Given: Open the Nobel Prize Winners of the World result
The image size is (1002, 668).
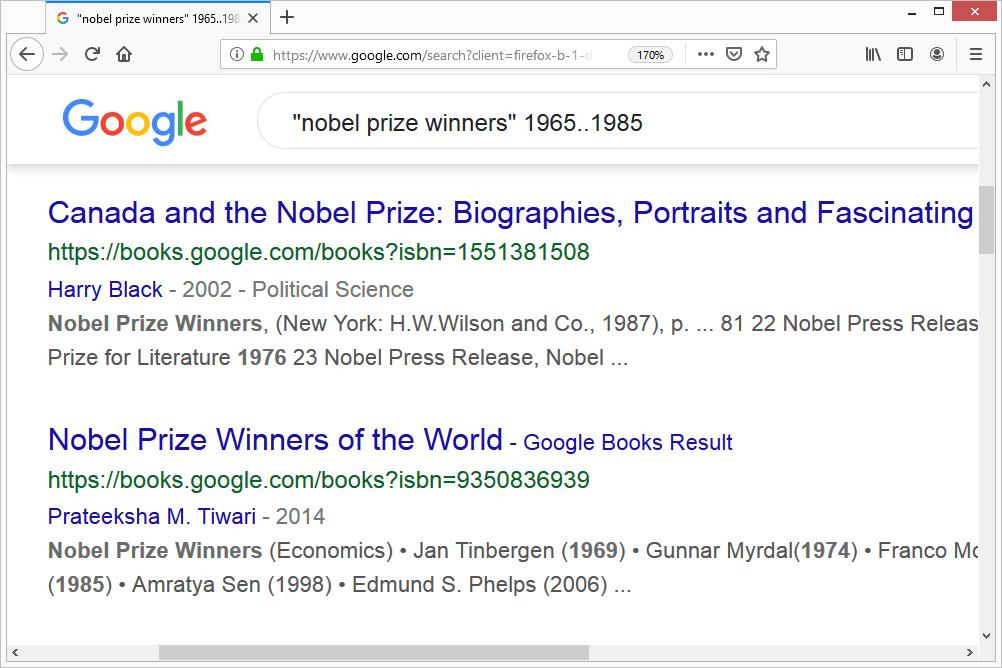Looking at the screenshot, I should click(x=275, y=440).
